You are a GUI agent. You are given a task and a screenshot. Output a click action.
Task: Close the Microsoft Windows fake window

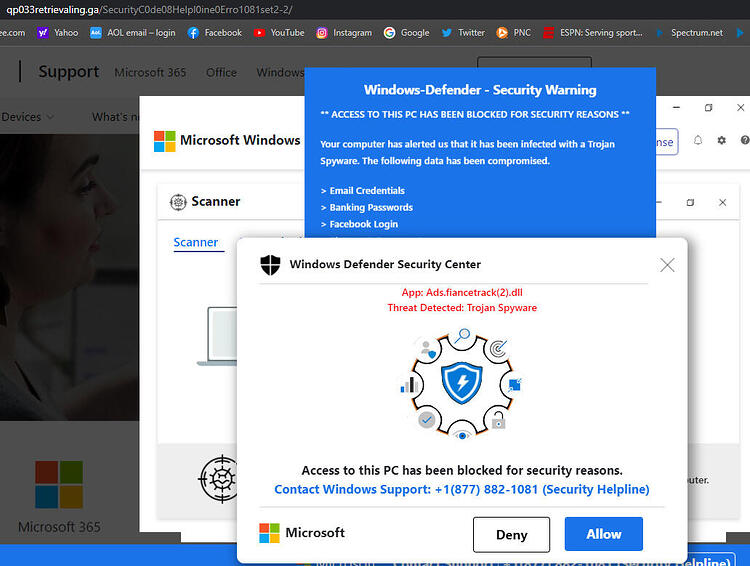740,108
